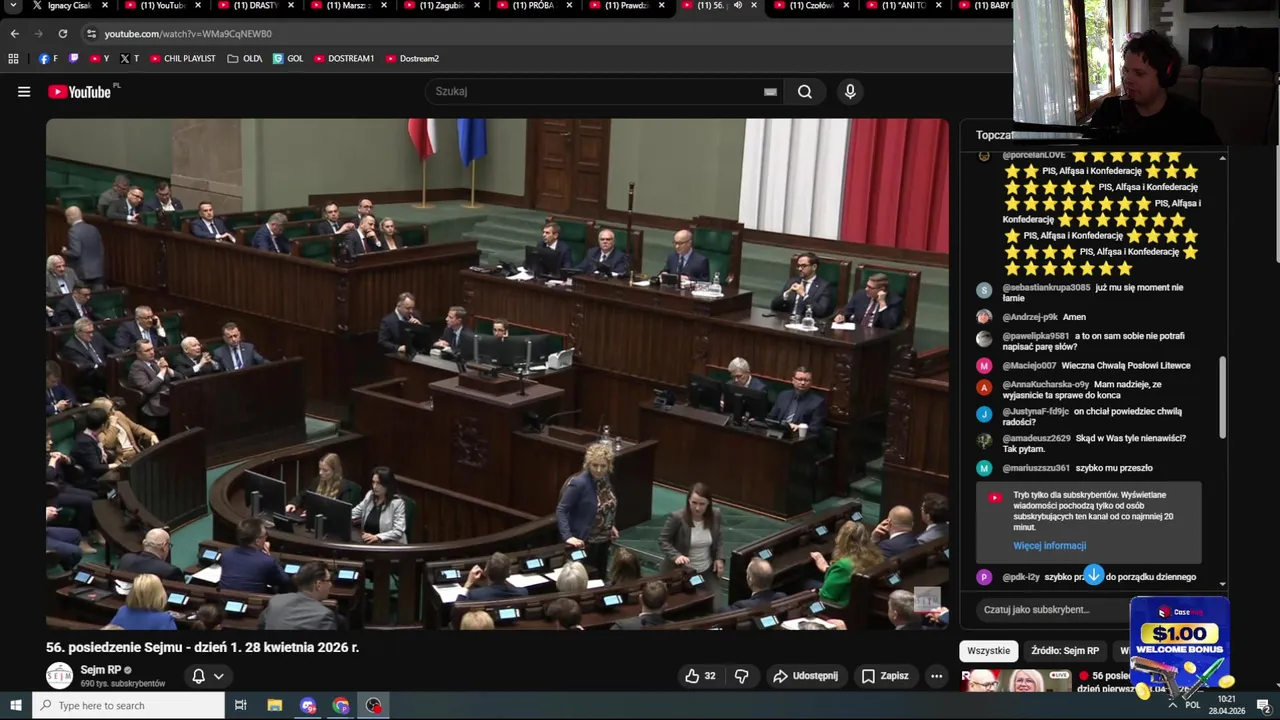
Task: Click the $1.00 Welcome Bonus ad banner
Action: point(1179,646)
